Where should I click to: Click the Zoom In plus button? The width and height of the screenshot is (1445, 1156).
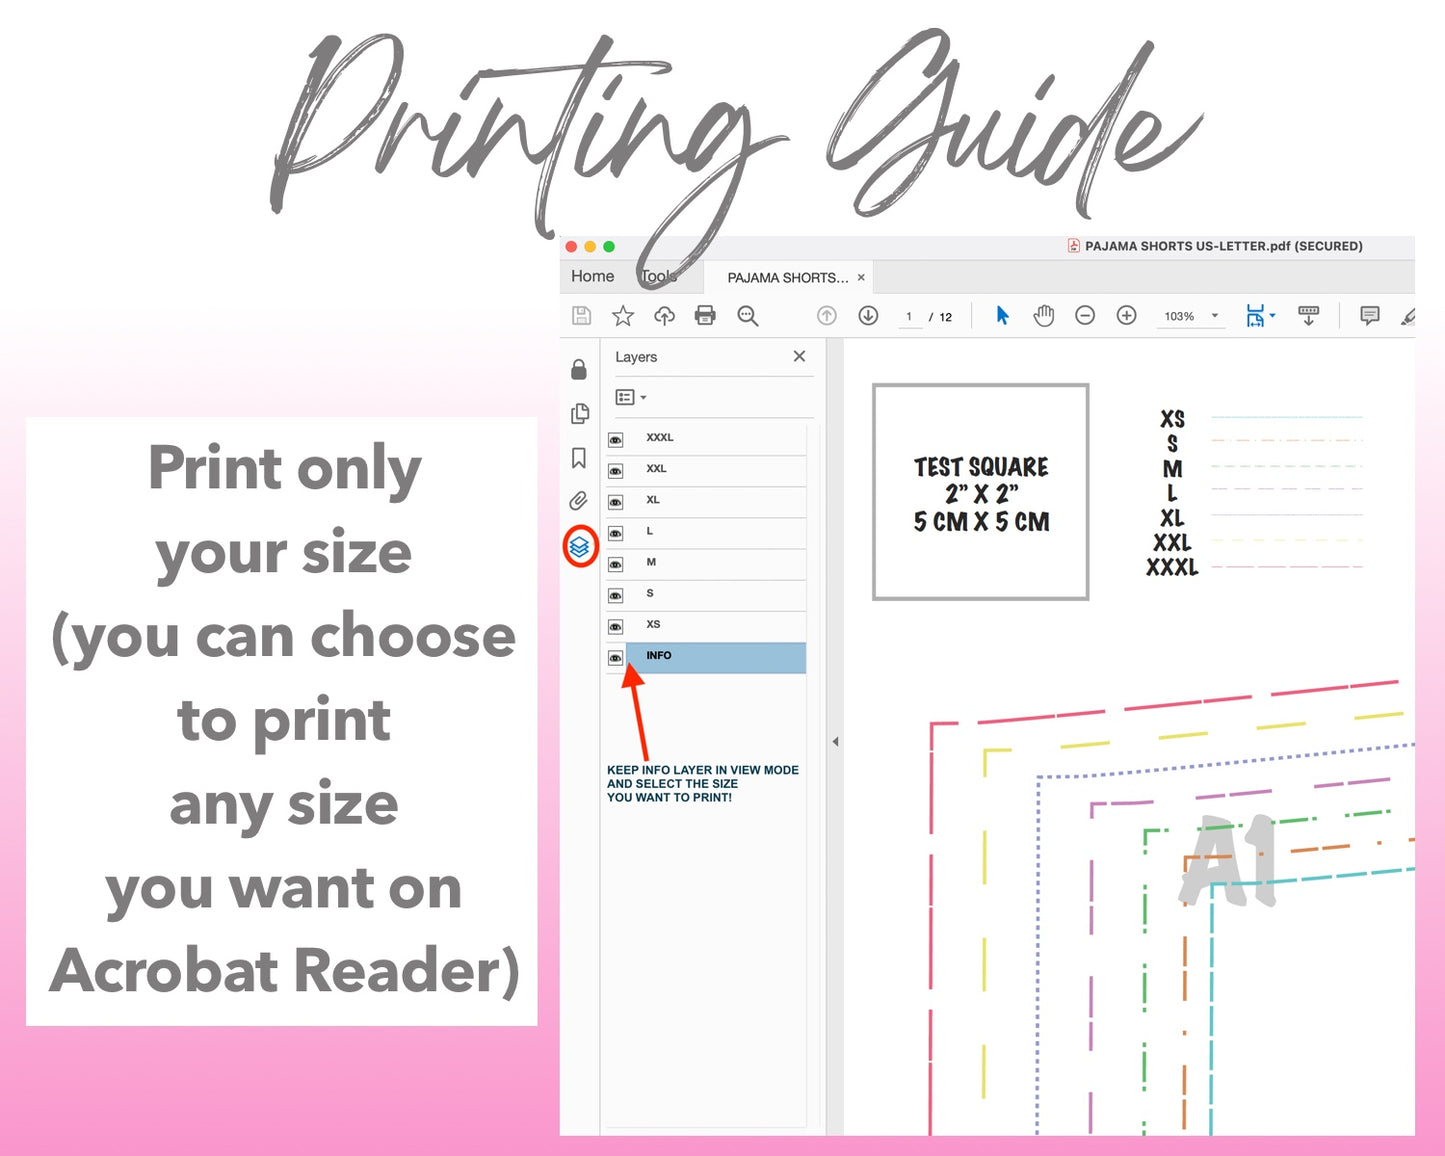click(1126, 316)
